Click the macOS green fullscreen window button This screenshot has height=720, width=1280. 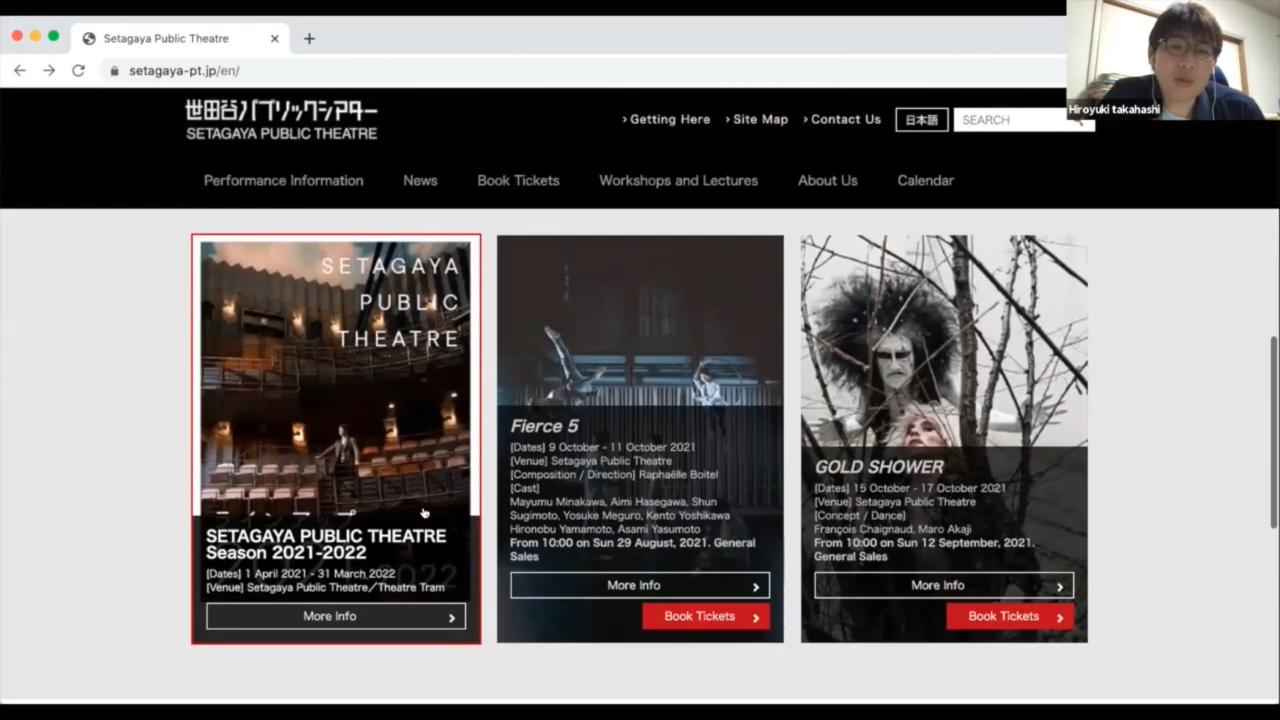[53, 36]
